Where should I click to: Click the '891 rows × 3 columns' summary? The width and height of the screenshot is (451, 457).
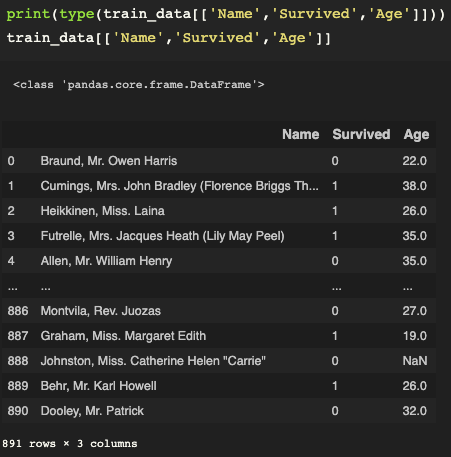point(69,444)
